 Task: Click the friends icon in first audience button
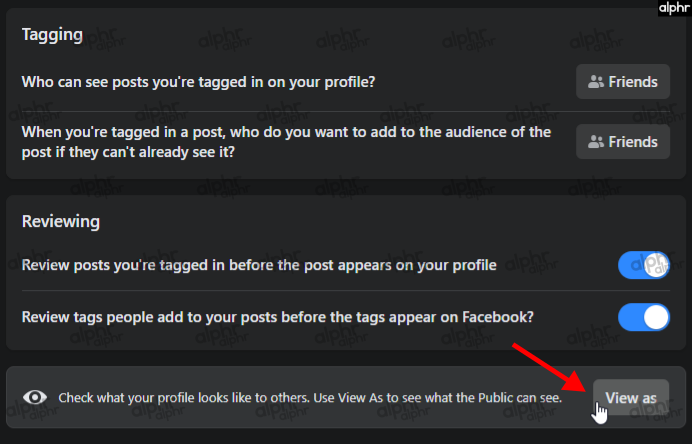click(598, 82)
